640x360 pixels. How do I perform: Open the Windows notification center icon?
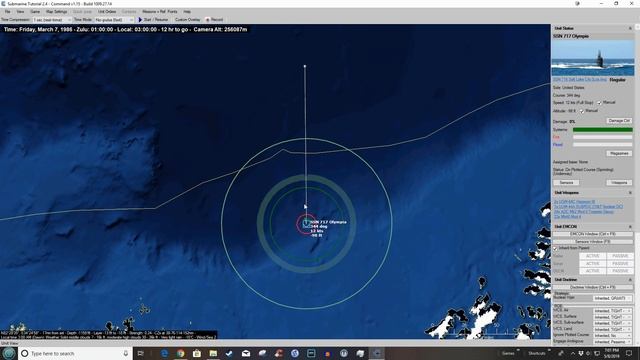[x=629, y=353]
